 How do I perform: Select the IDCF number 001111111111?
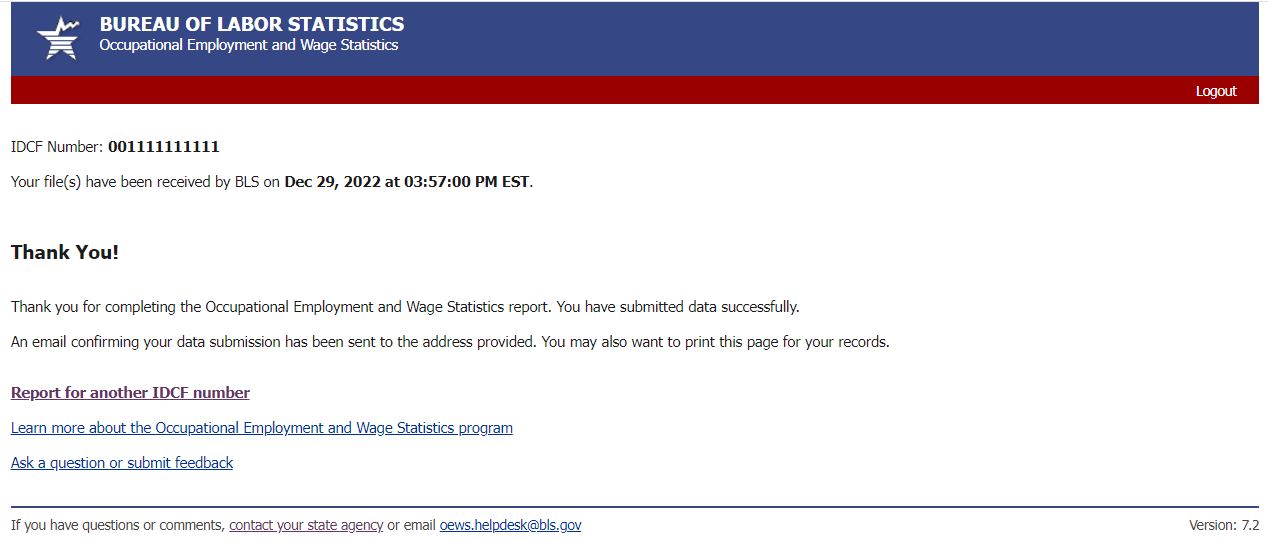coord(164,147)
